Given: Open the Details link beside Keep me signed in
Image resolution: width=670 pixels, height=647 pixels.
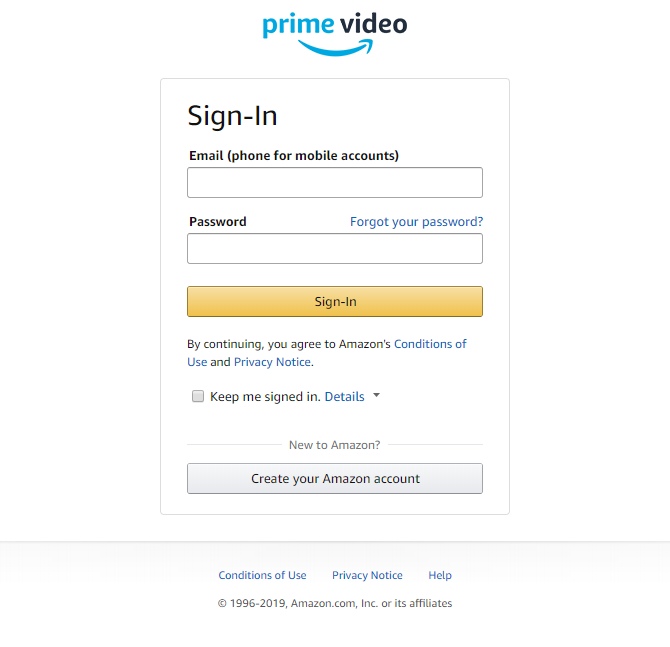Looking at the screenshot, I should pyautogui.click(x=344, y=397).
